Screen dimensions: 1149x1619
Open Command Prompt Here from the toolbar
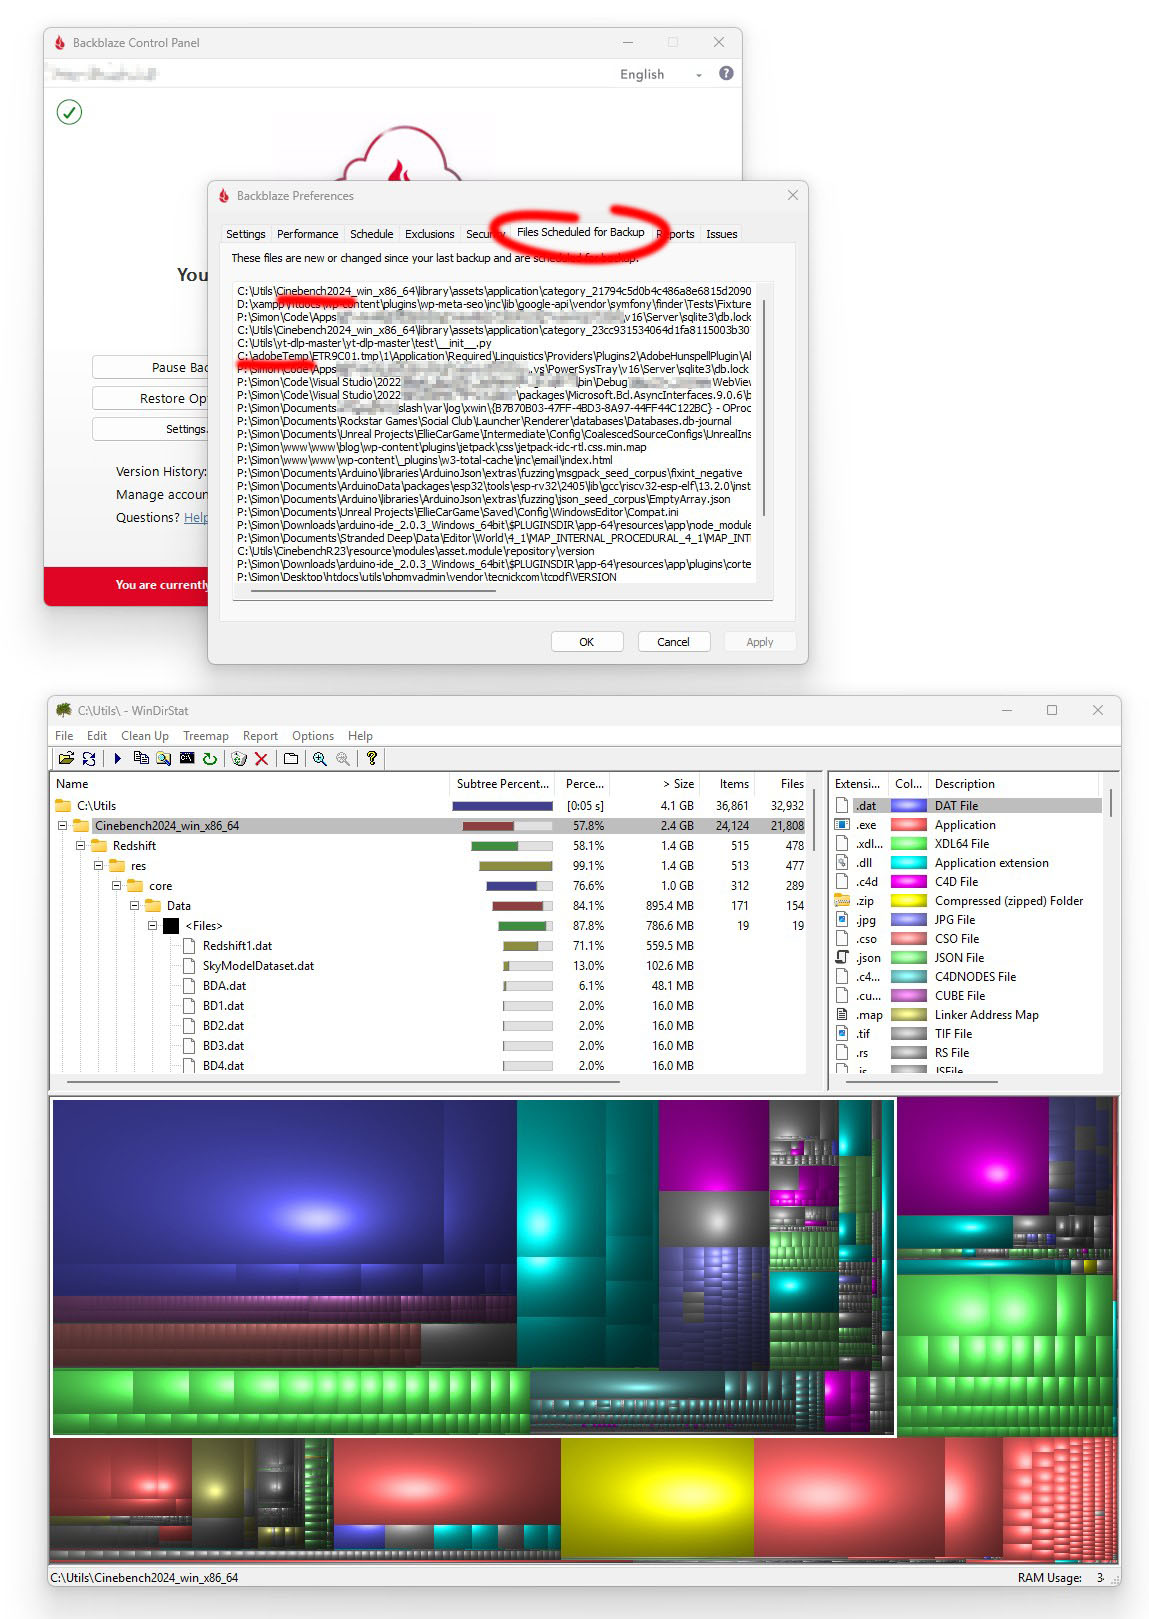click(187, 759)
